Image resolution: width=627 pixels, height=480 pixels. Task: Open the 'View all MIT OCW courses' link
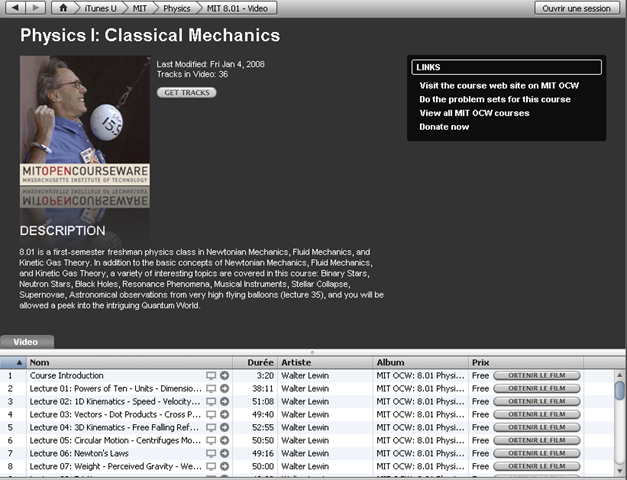click(474, 113)
